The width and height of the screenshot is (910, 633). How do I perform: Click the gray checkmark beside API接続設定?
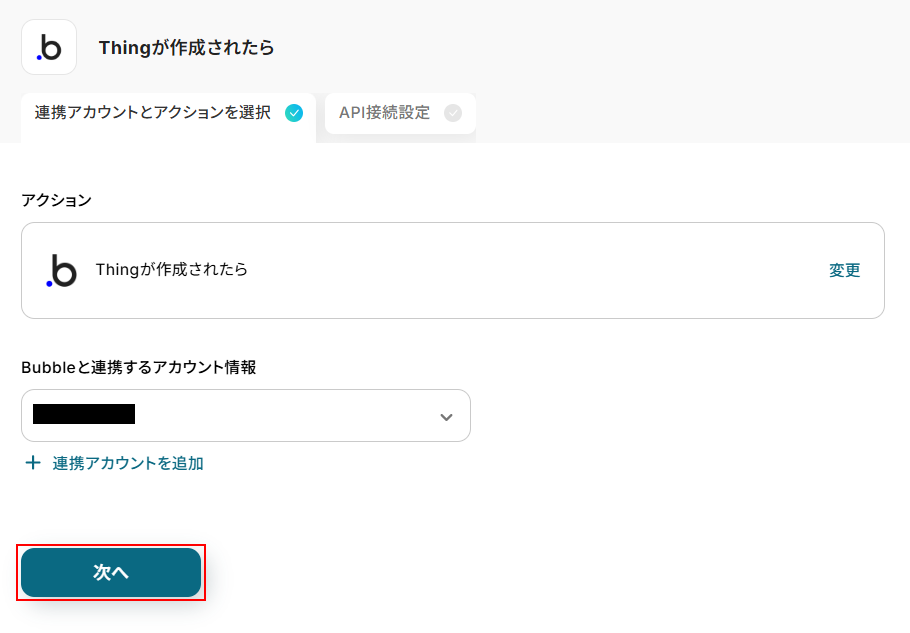453,113
